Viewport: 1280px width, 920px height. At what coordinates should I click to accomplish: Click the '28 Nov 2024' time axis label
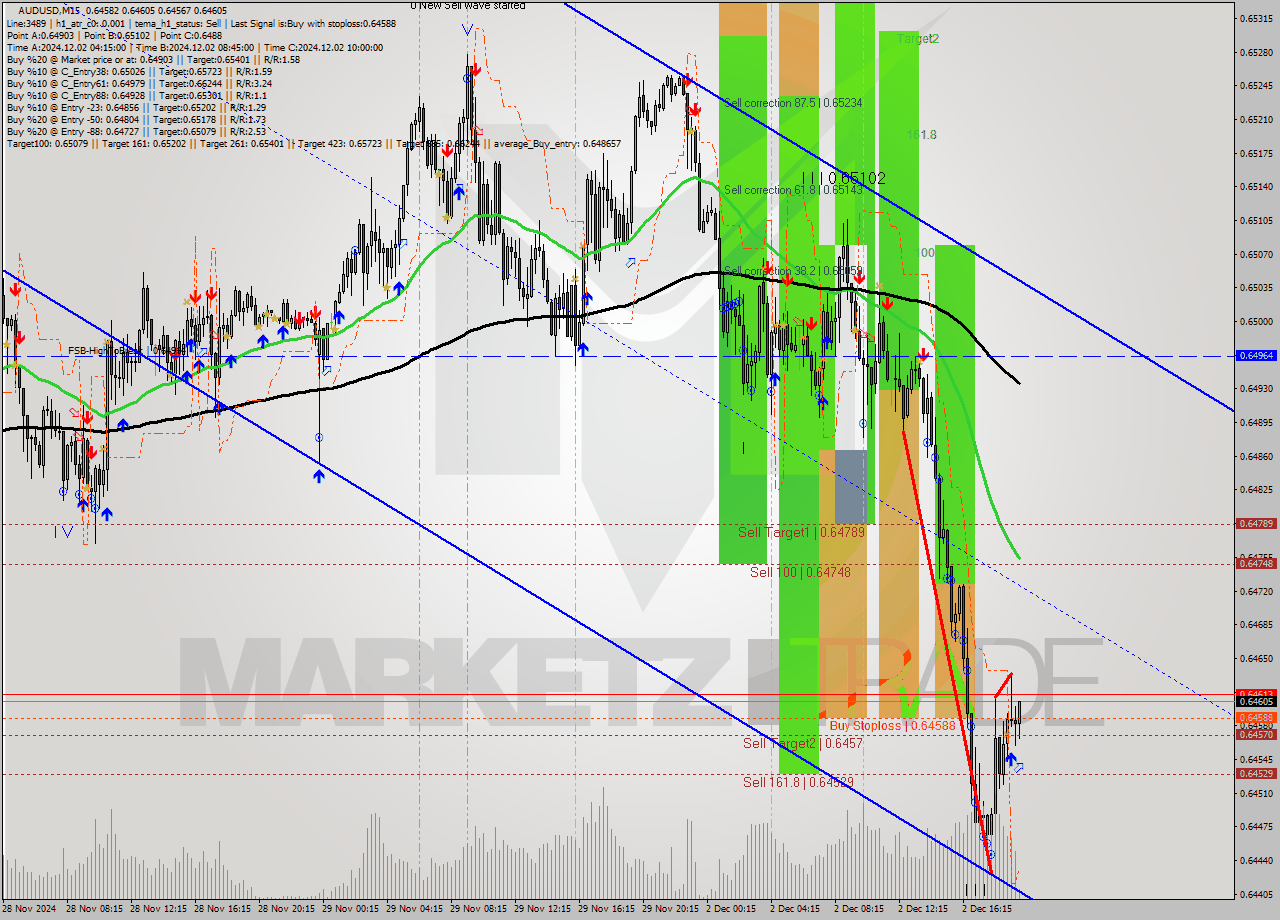click(x=30, y=909)
